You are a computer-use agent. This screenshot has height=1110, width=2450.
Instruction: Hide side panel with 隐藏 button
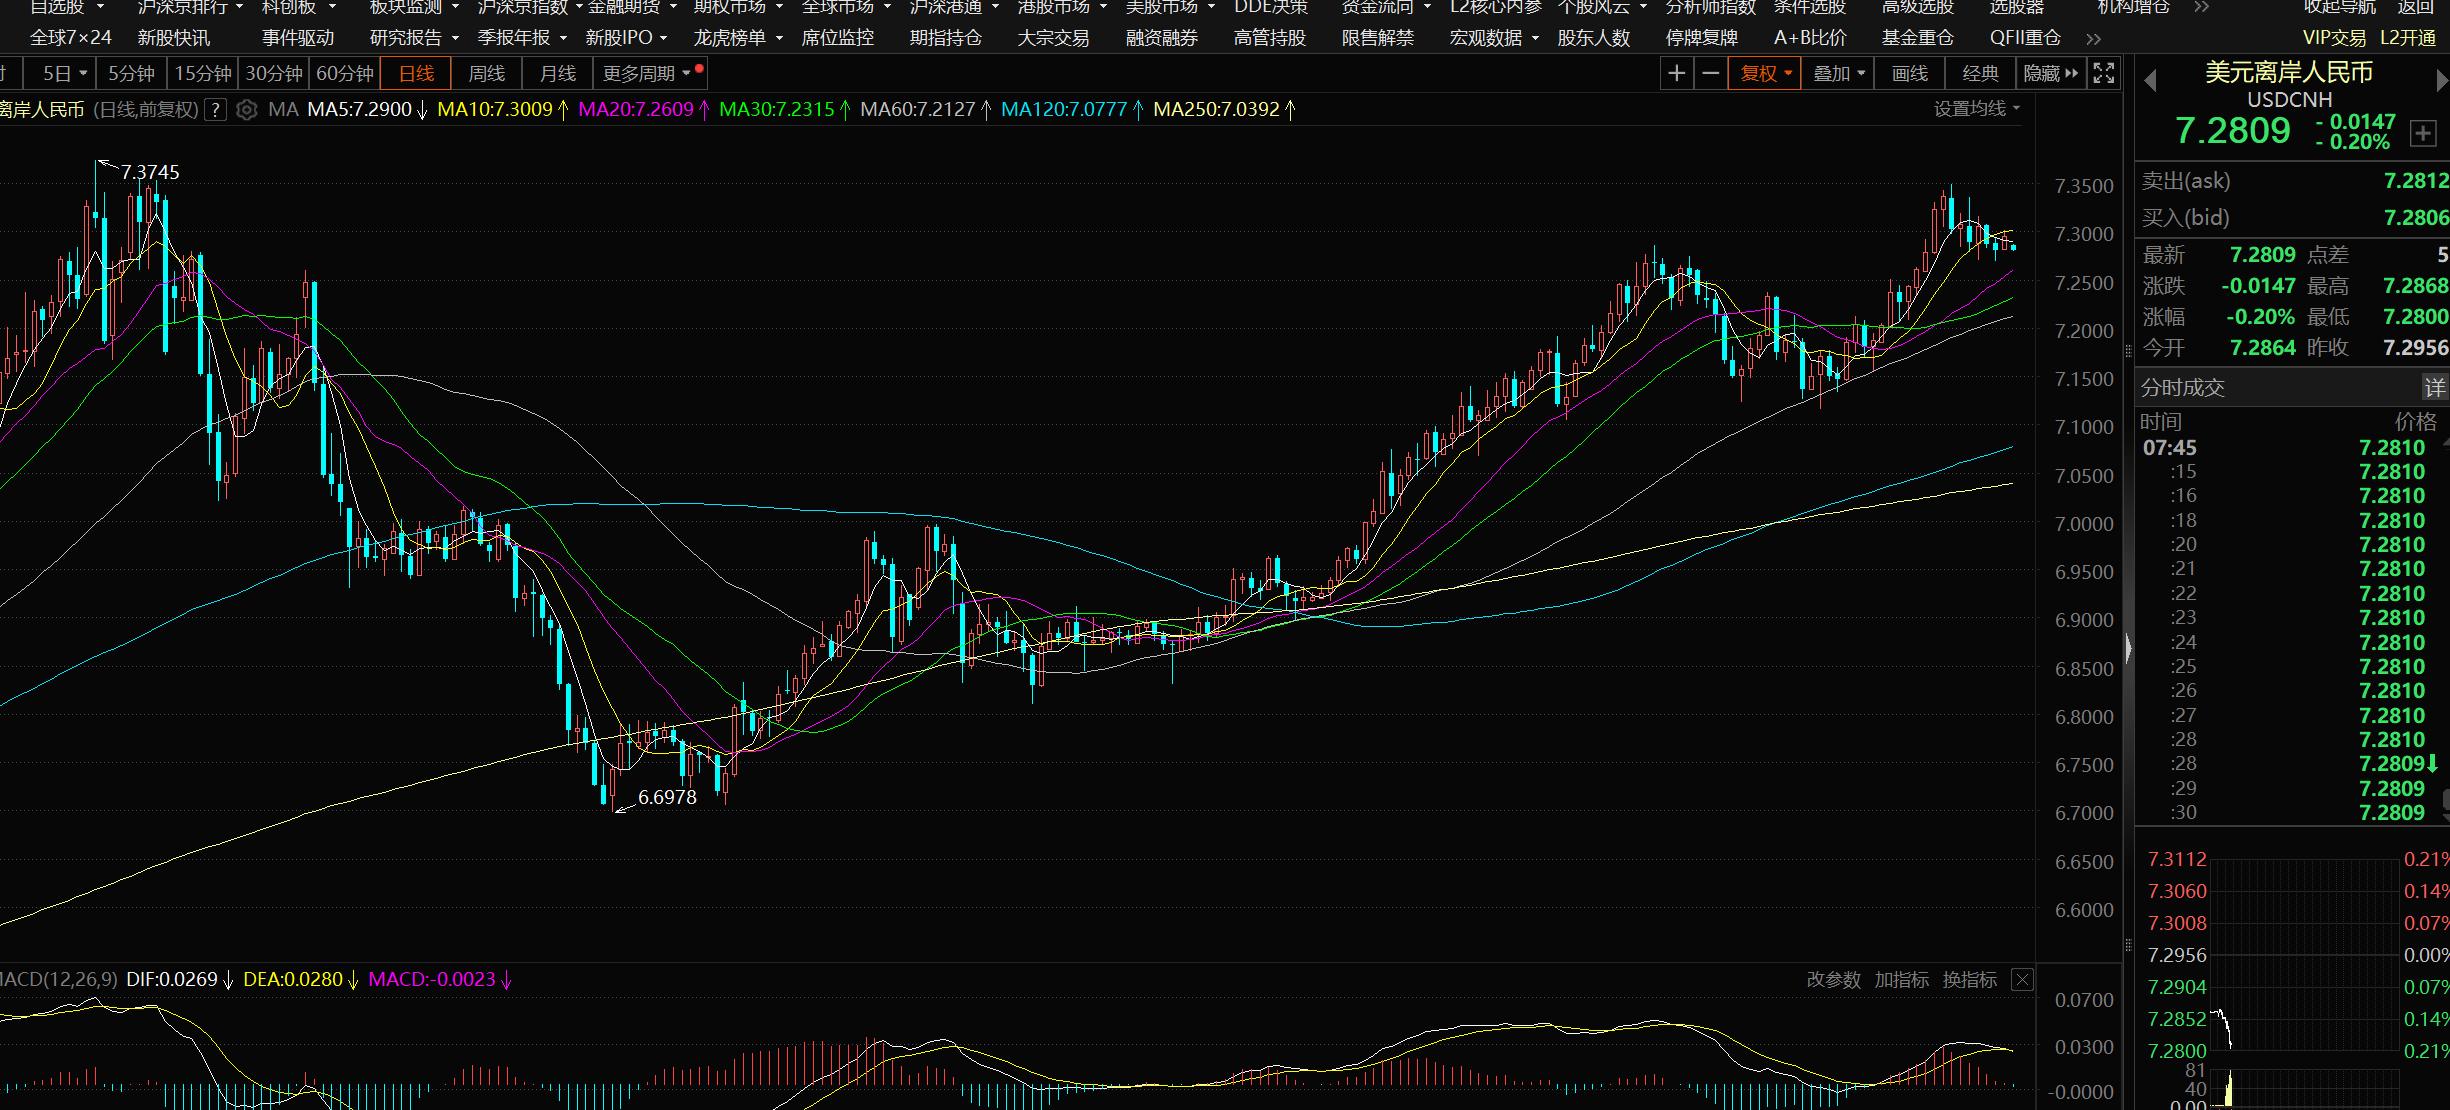2050,73
